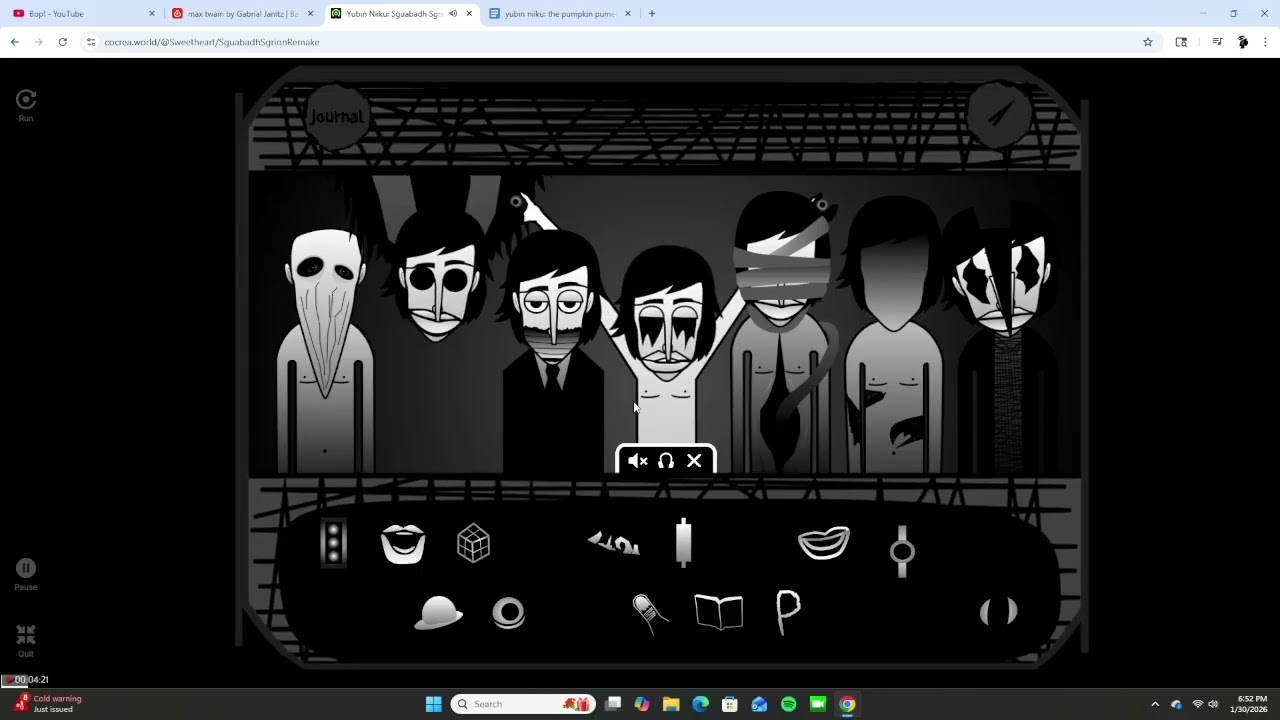Screen dimensions: 1280x720
Task: Reload the current page
Action: [62, 42]
